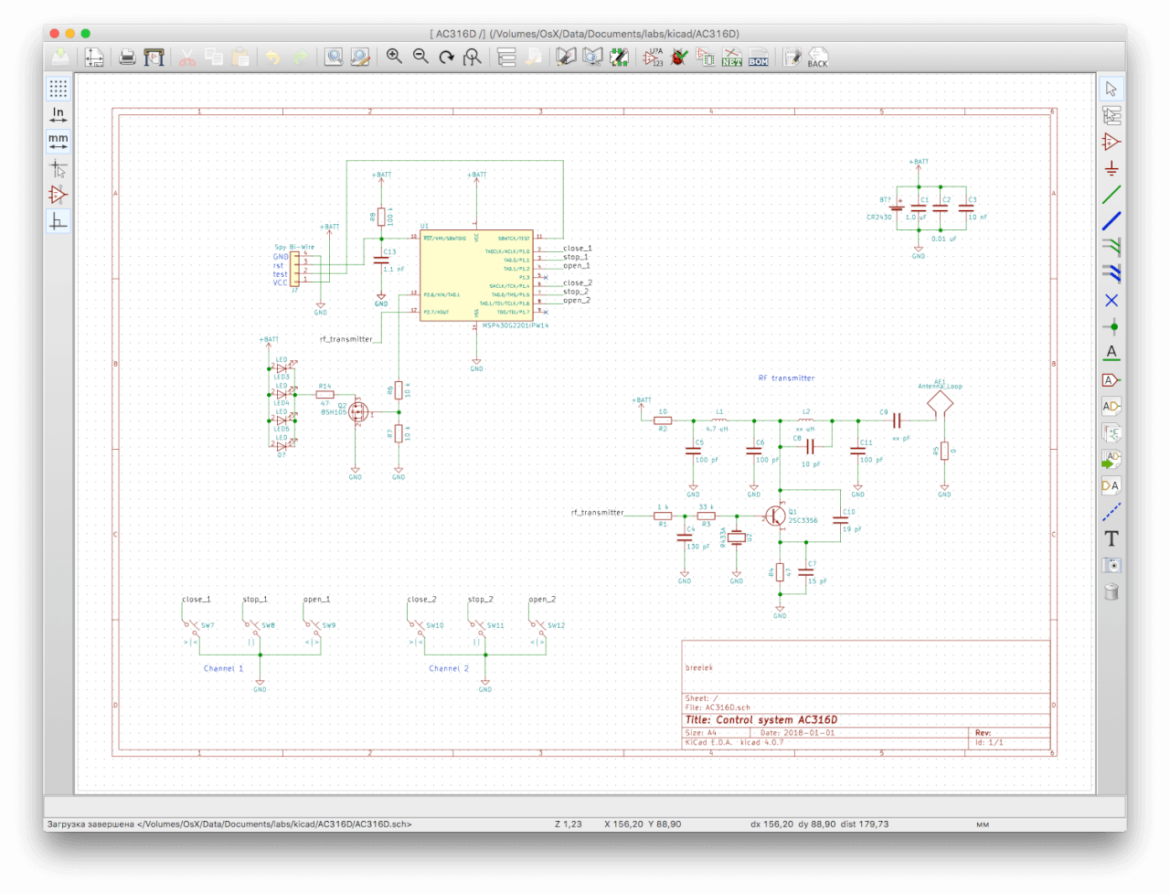This screenshot has width=1170, height=894.
Task: Select the Place junction tool
Action: [1111, 327]
